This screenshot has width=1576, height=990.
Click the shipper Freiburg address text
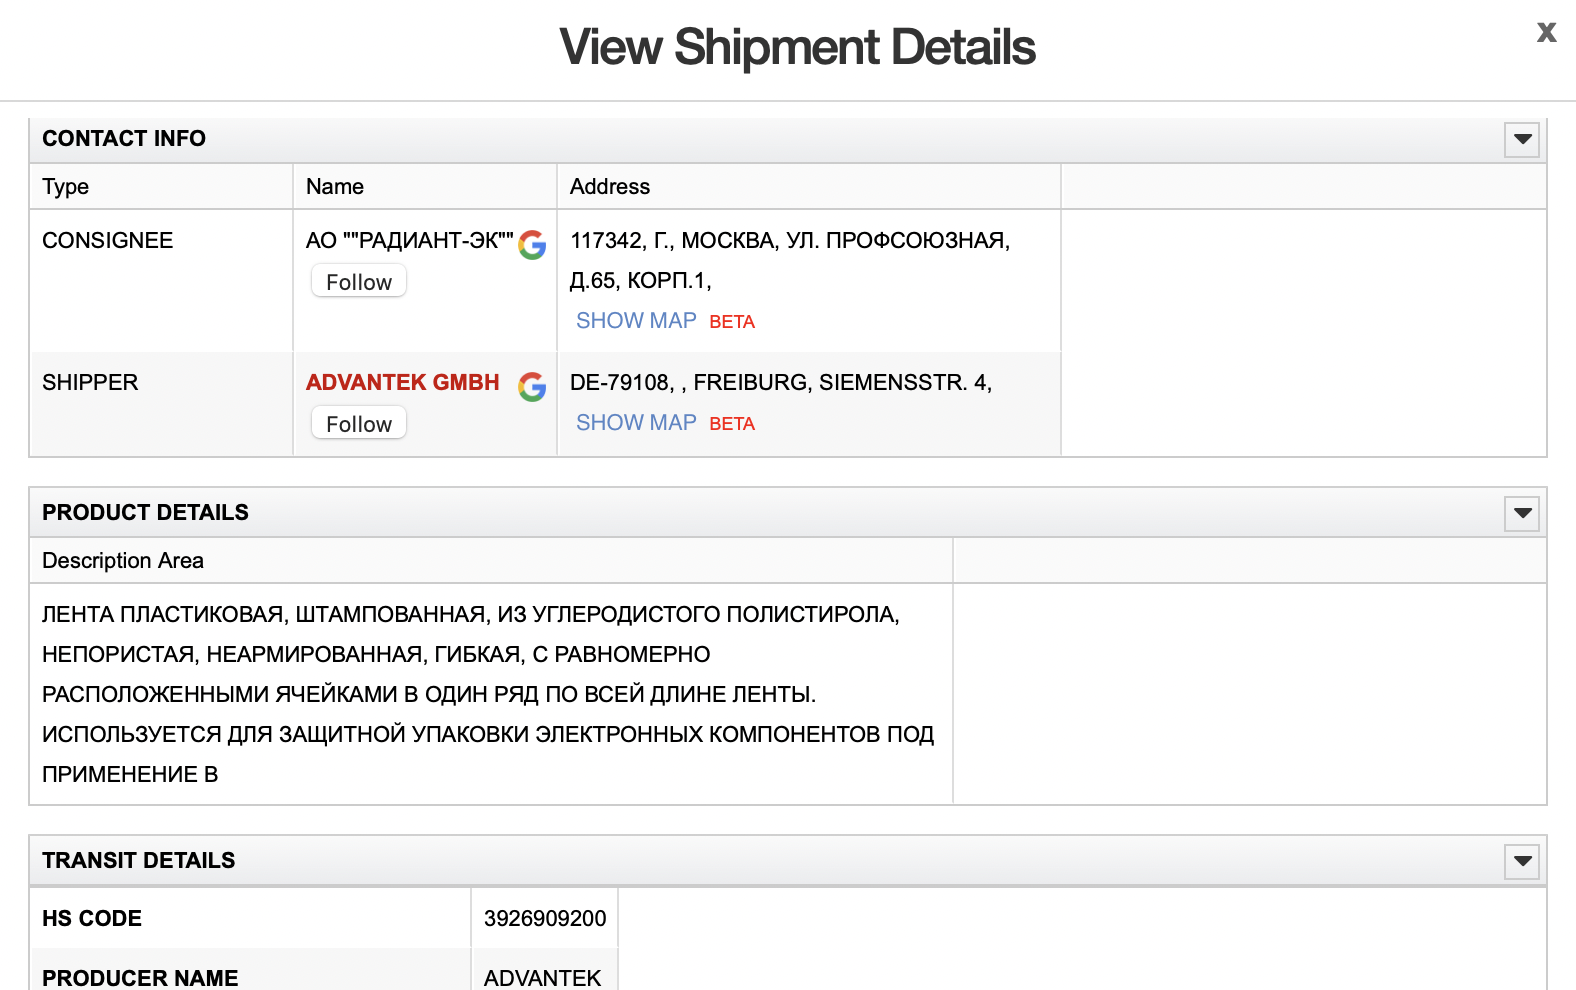click(x=780, y=383)
